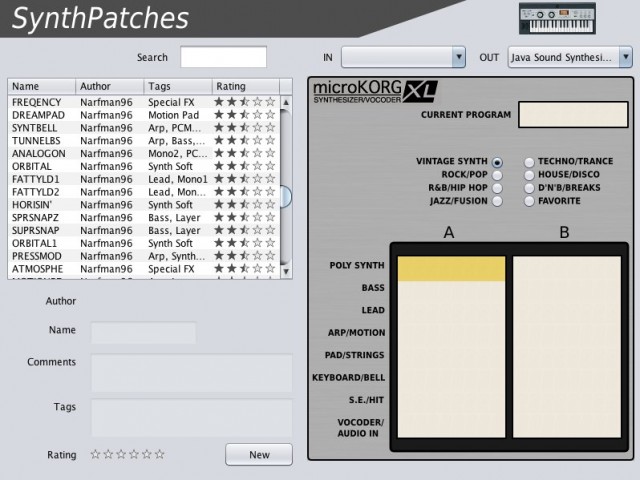Click the empty rating stars below Tags
The height and width of the screenshot is (480, 640).
[126, 454]
